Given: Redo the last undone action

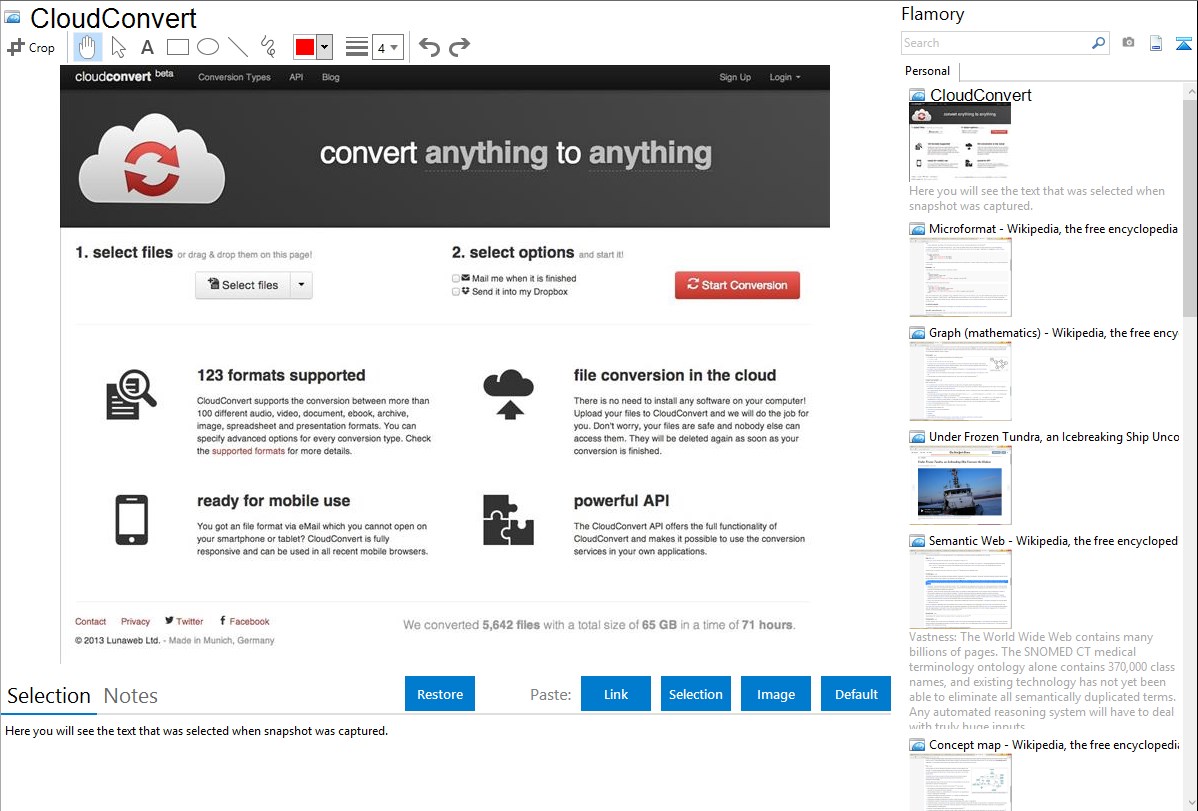Looking at the screenshot, I should pyautogui.click(x=459, y=47).
